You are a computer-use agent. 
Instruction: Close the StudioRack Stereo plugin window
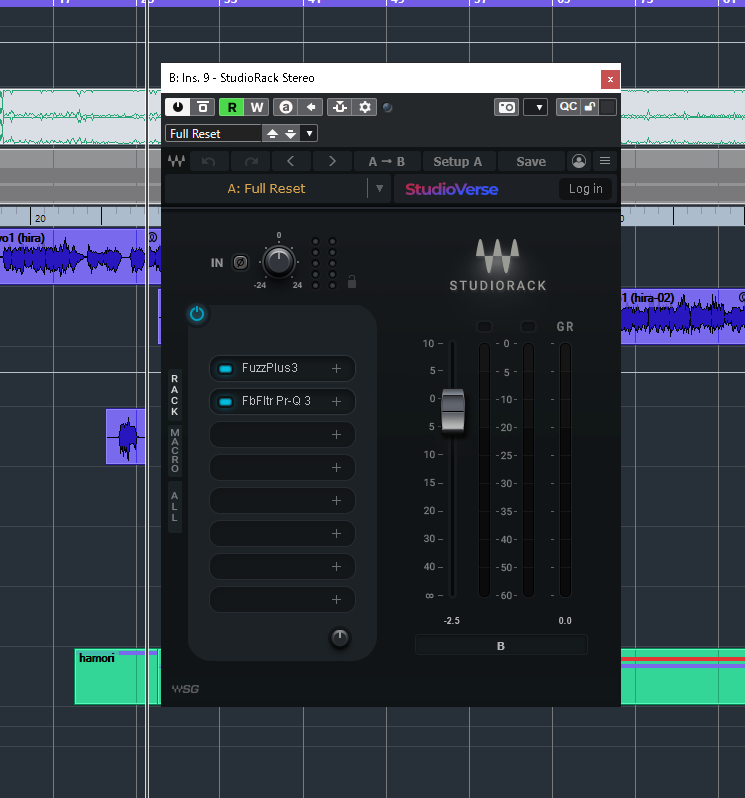coord(610,79)
